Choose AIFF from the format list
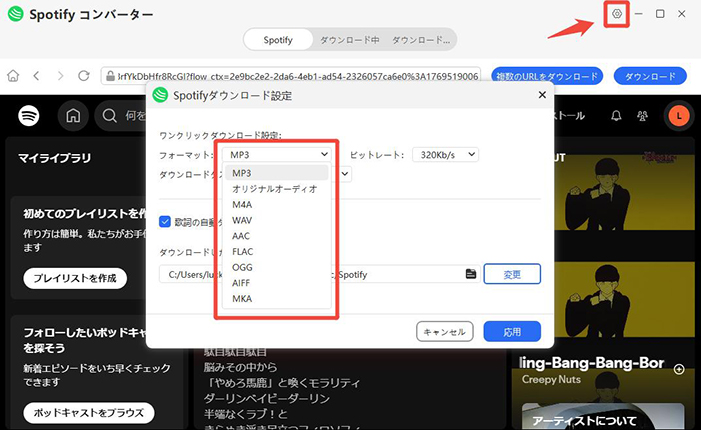The image size is (701, 430). coord(277,282)
